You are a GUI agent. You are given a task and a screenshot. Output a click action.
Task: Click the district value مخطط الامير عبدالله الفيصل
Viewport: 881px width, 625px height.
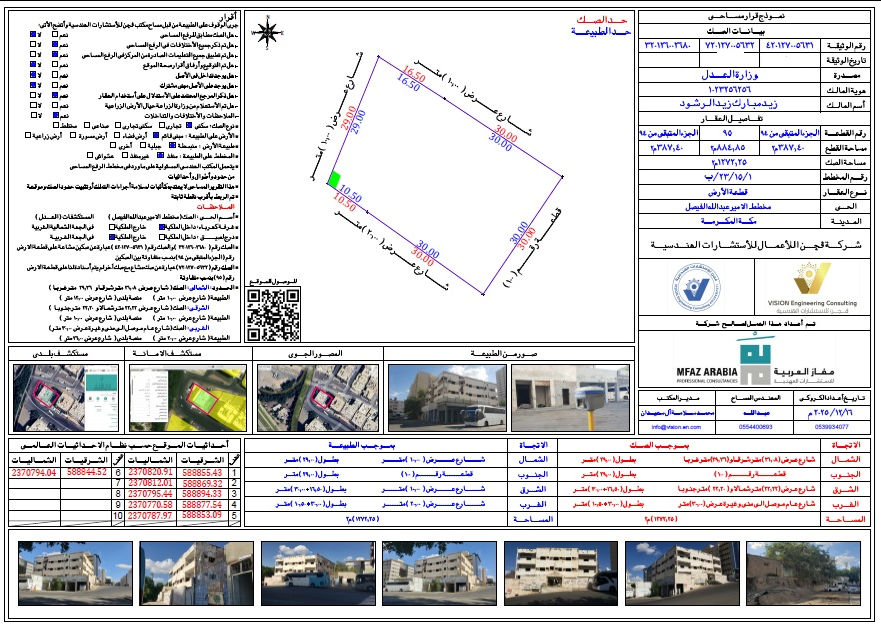coord(728,206)
